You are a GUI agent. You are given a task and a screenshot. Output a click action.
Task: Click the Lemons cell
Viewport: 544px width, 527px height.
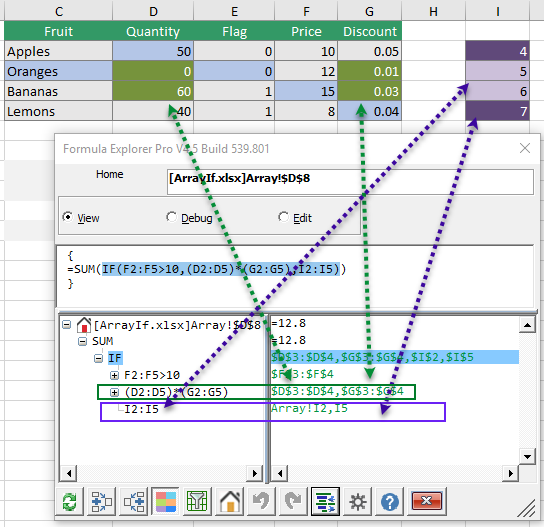click(x=59, y=111)
